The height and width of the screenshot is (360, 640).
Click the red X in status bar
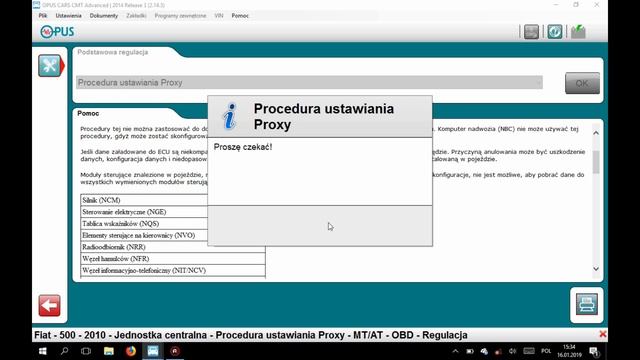click(602, 334)
